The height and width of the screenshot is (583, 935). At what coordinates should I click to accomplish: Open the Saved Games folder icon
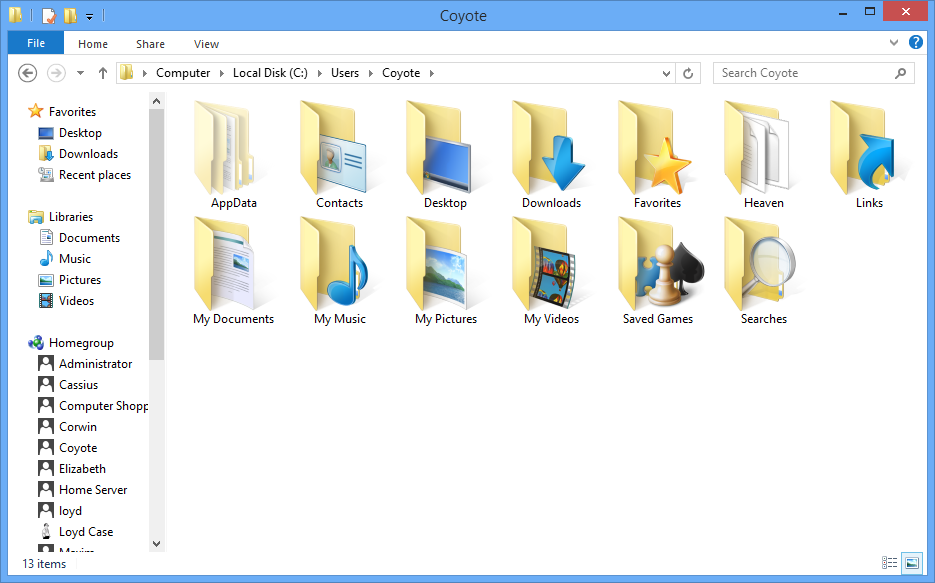click(x=661, y=263)
